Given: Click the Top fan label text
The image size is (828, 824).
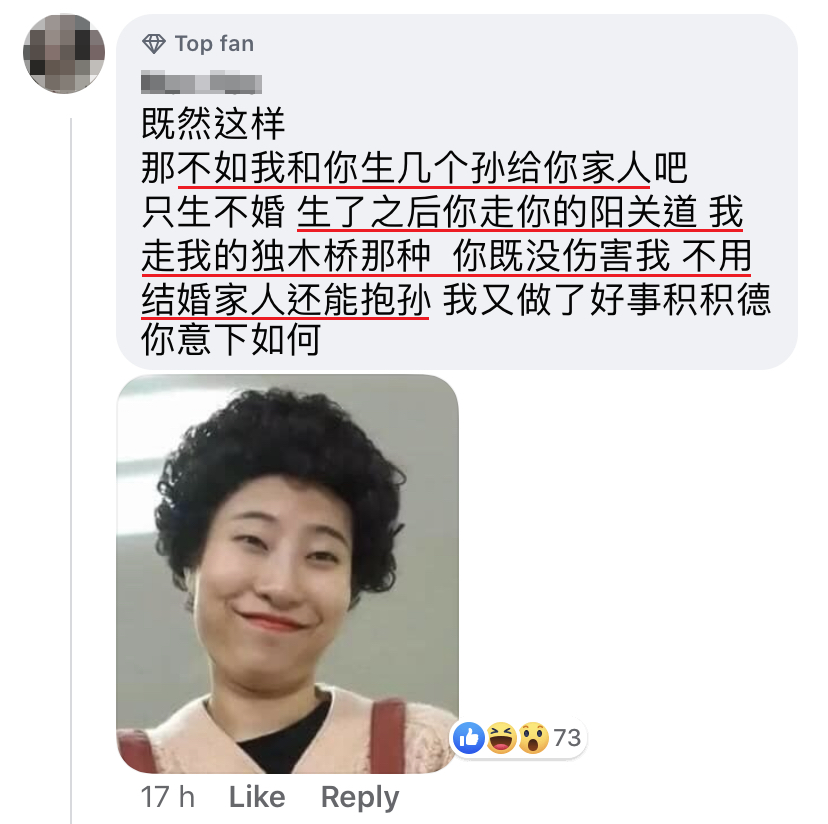Looking at the screenshot, I should (214, 44).
